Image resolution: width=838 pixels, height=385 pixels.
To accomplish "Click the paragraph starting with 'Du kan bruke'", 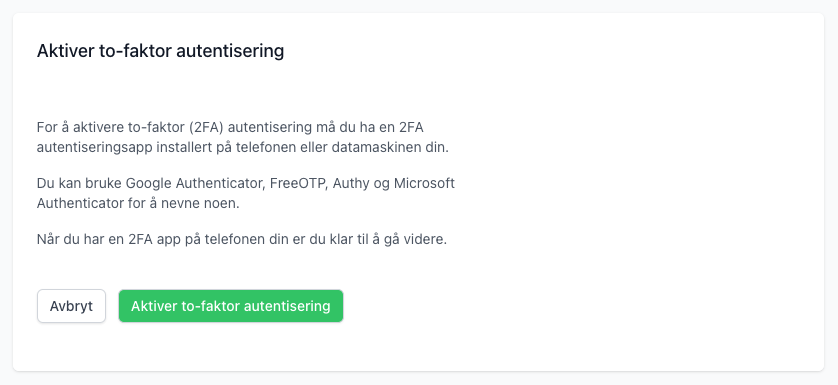I will point(246,193).
